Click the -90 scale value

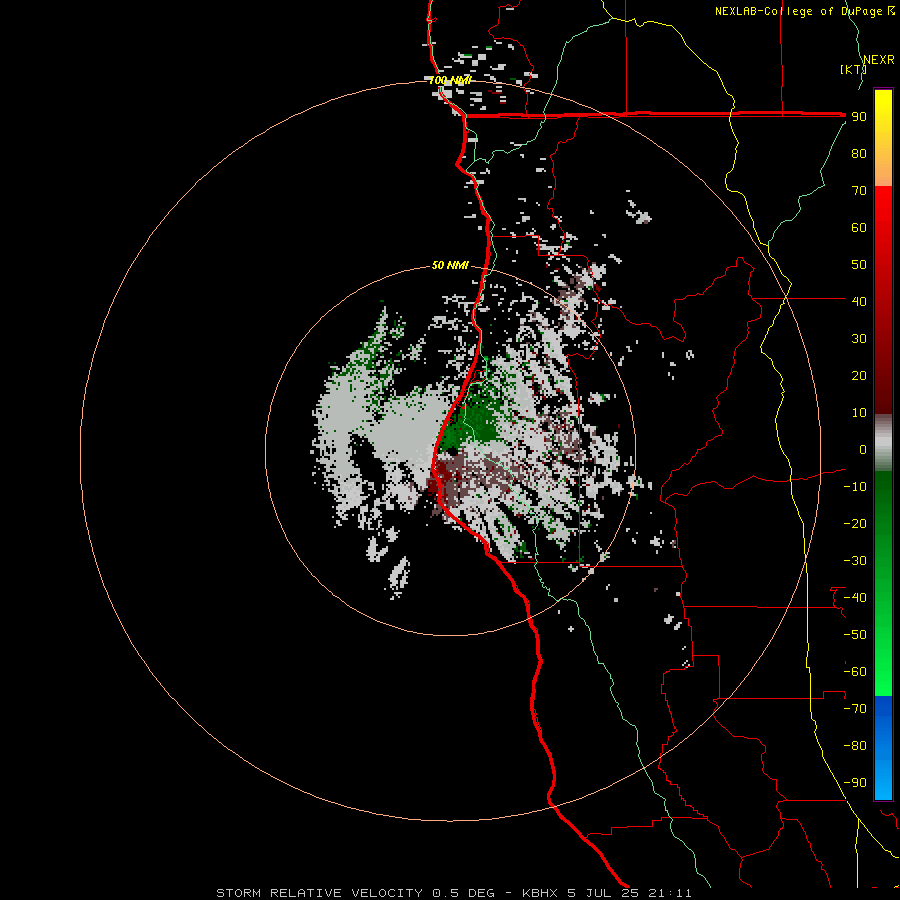click(855, 783)
